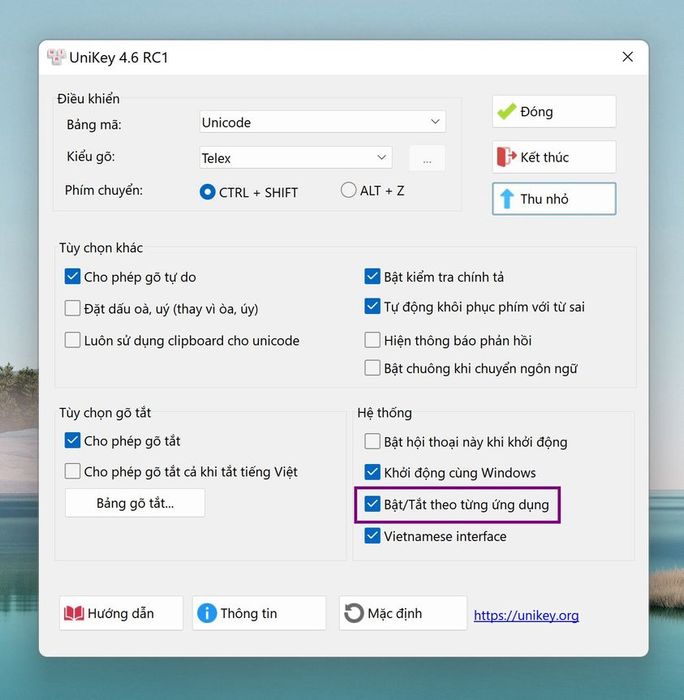684x700 pixels.
Task: Click the Thông tin info button
Action: pyautogui.click(x=258, y=613)
